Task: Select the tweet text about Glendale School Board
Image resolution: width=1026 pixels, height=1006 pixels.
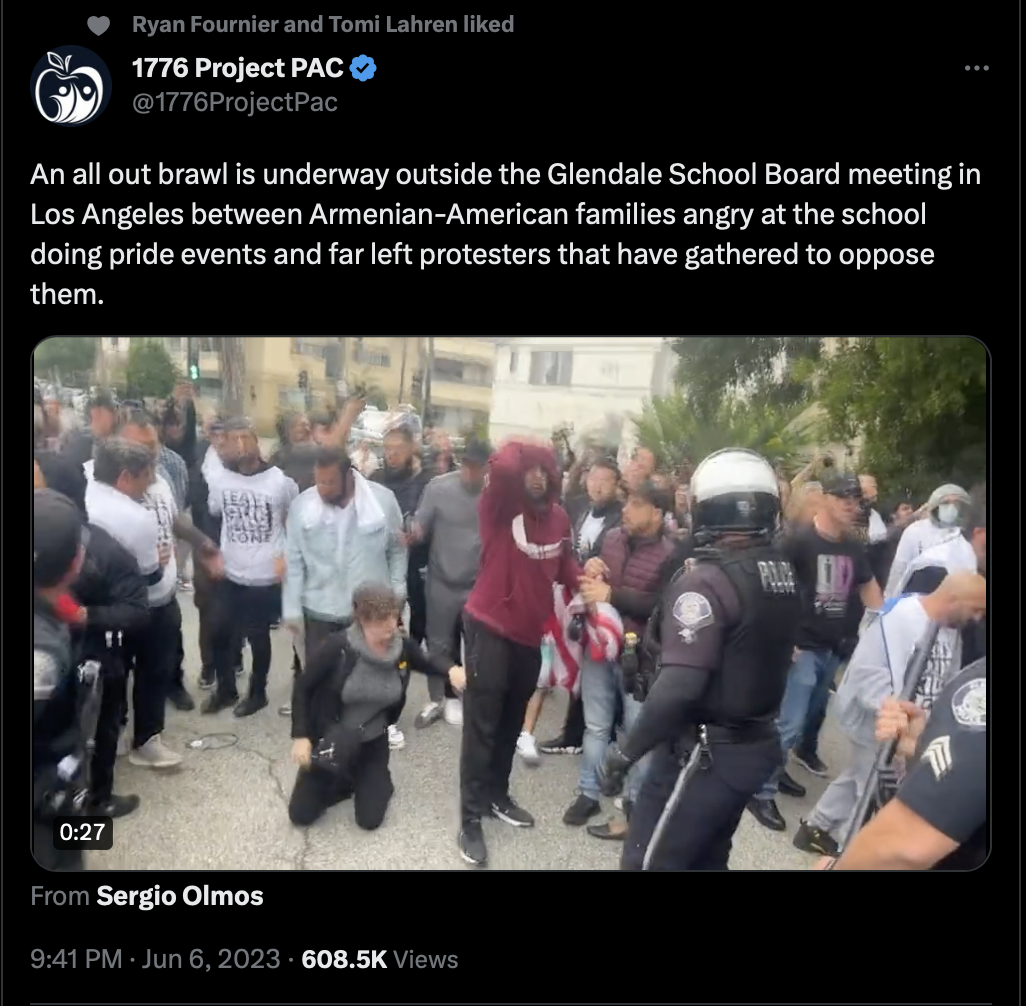Action: pyautogui.click(x=505, y=234)
